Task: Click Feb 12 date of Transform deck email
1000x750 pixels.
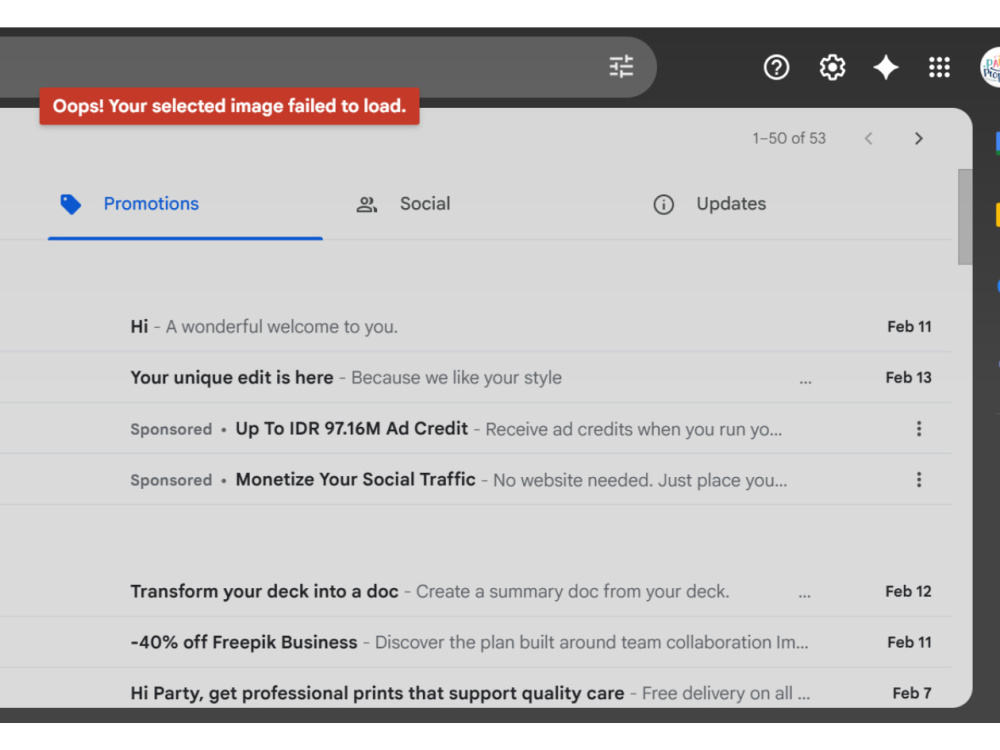Action: click(x=908, y=591)
